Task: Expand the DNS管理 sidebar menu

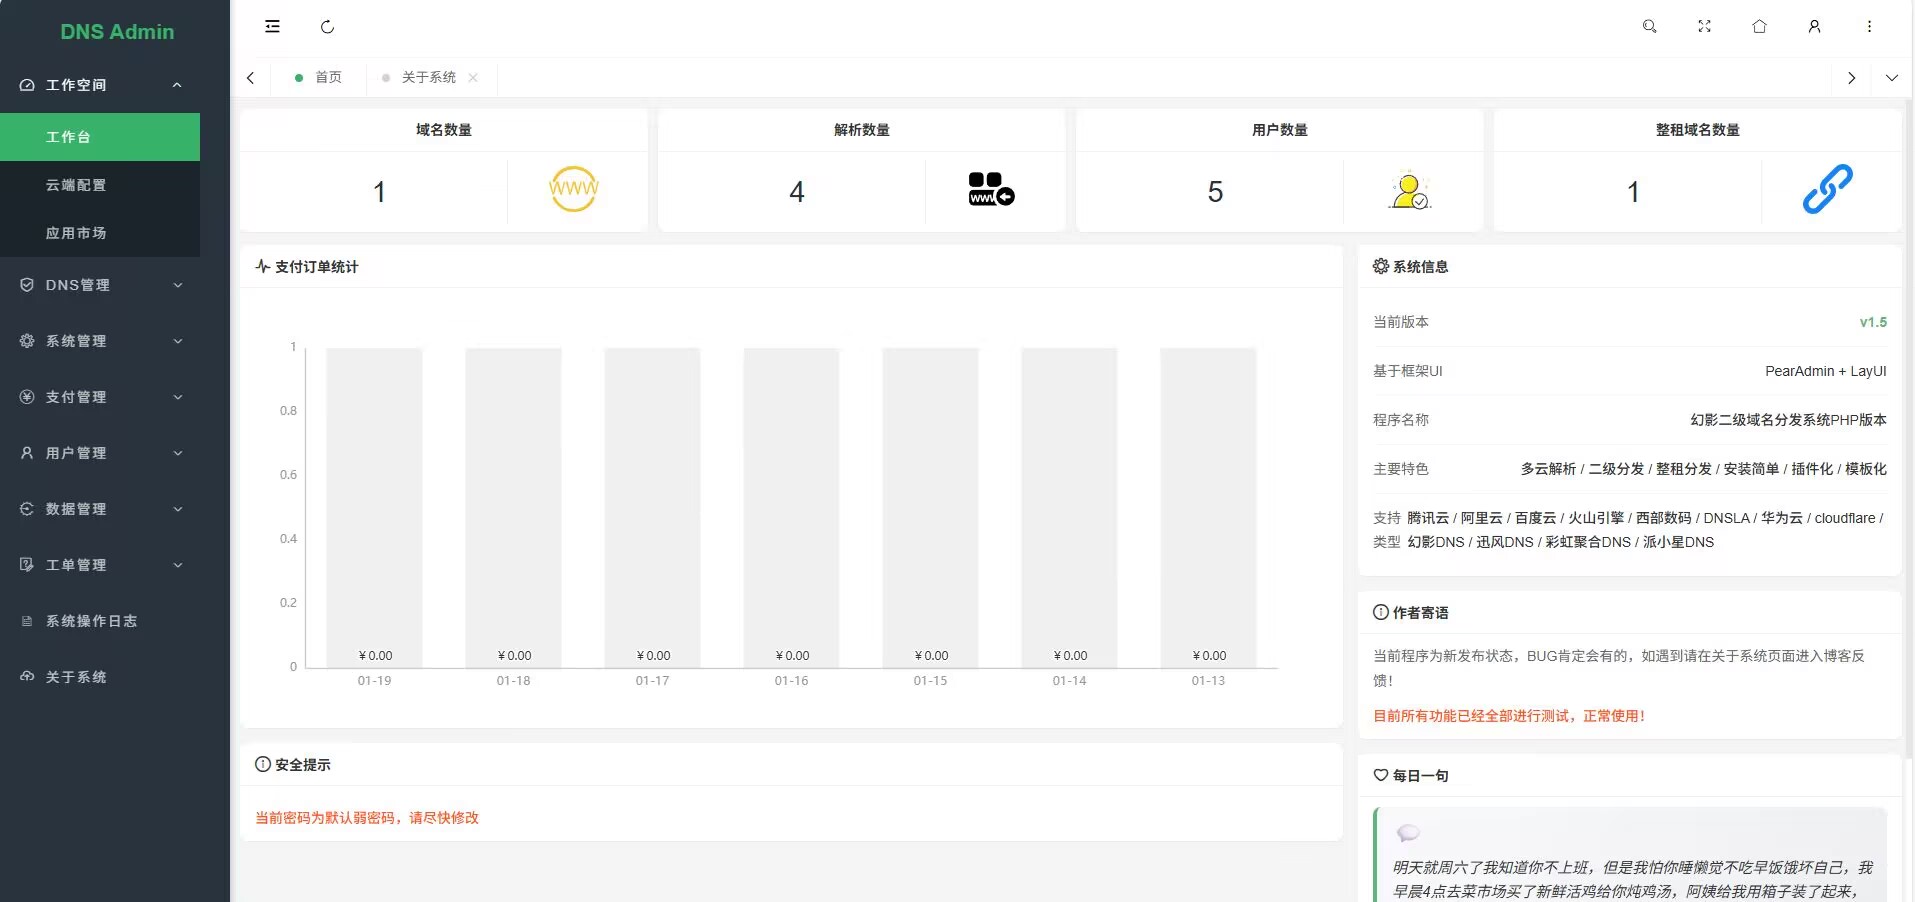Action: coord(100,285)
